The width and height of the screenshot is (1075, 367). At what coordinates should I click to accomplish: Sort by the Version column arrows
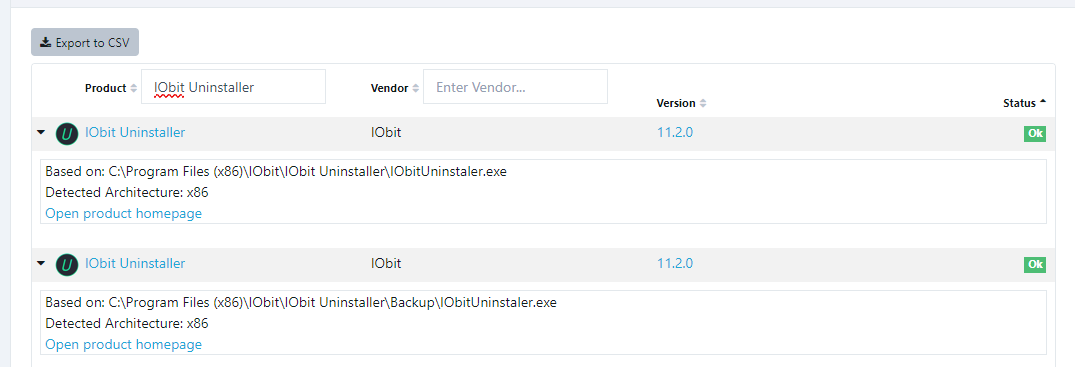point(703,104)
